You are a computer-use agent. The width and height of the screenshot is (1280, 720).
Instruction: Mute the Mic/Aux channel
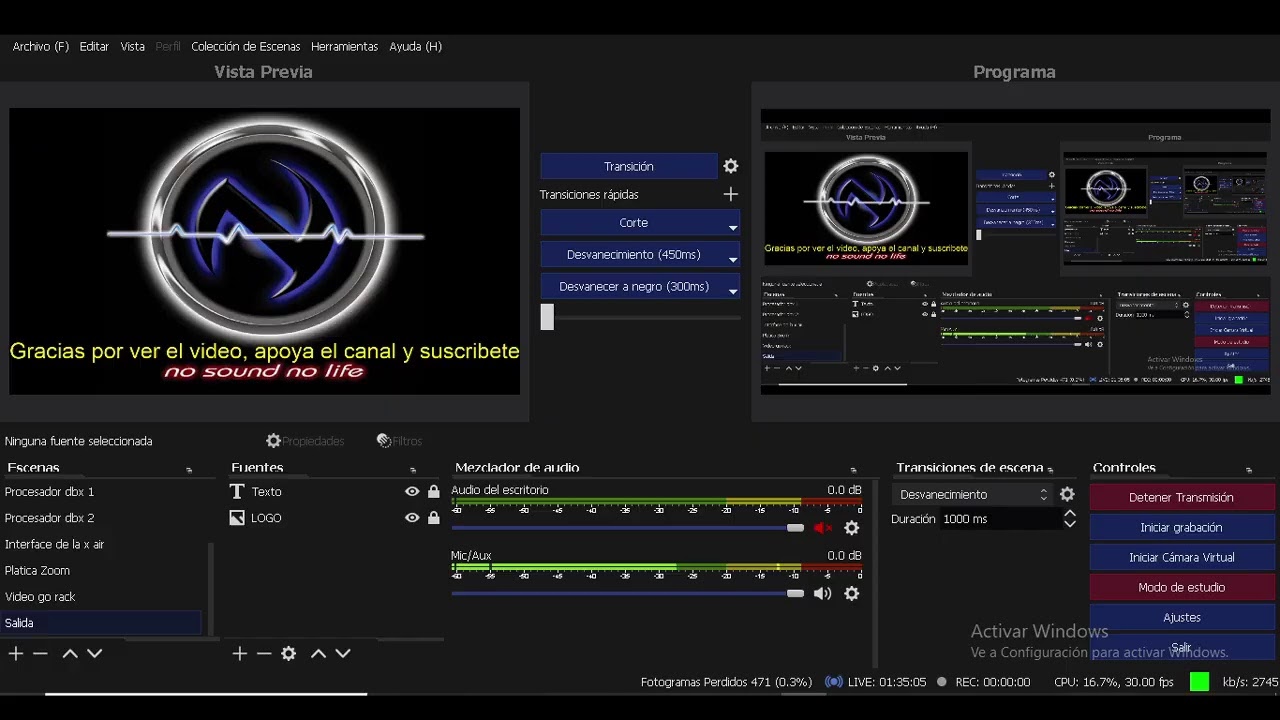point(823,593)
